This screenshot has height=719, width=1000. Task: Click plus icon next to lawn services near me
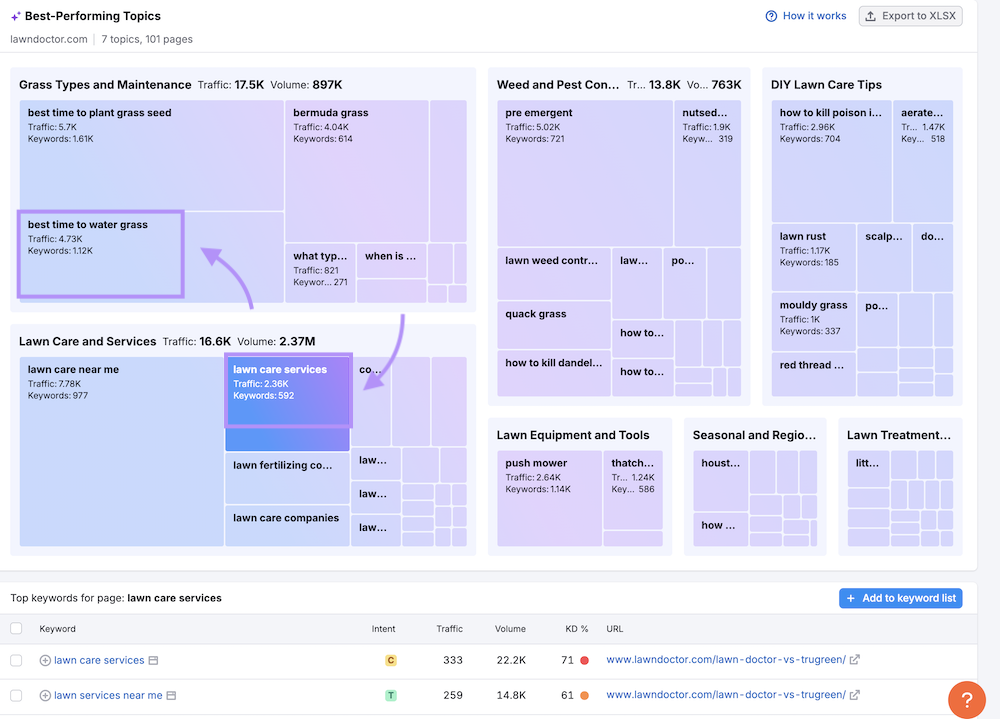(45, 696)
